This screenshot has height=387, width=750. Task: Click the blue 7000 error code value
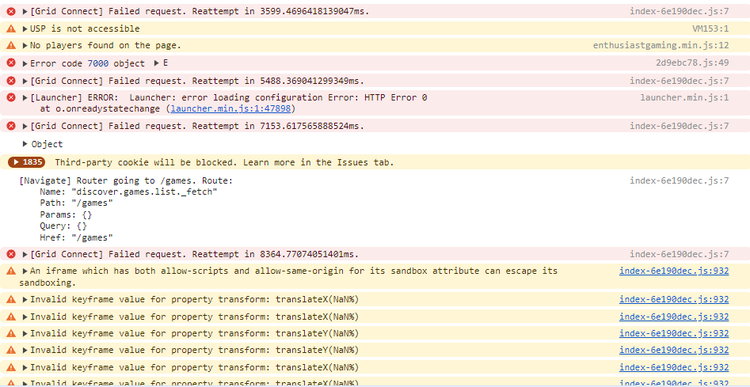(x=98, y=63)
